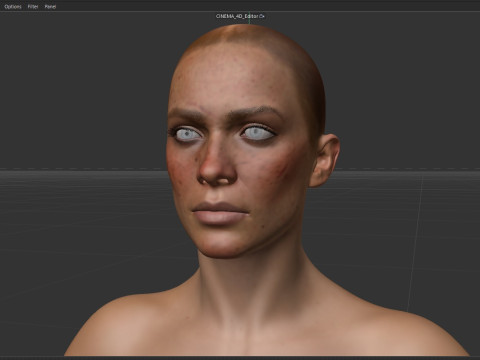The width and height of the screenshot is (480, 360).
Task: Open the Options menu
Action: click(13, 7)
